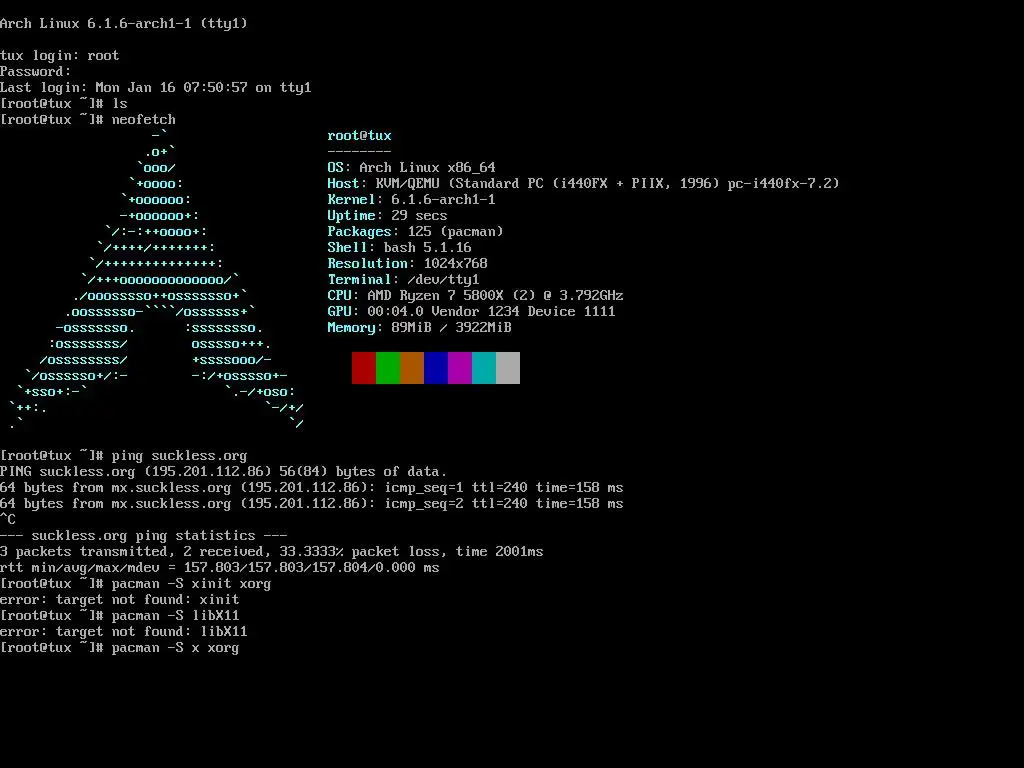1024x768 pixels.
Task: Click the 'Arch Linux 6.1.6-arch1-1 (tty1)' header line
Action: tap(124, 24)
